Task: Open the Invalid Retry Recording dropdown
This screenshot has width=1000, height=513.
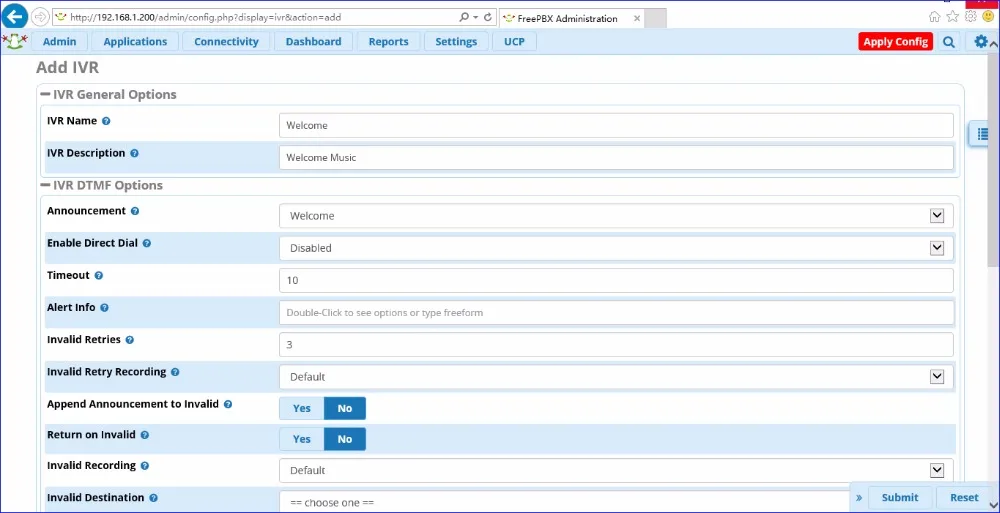Action: pyautogui.click(x=616, y=377)
